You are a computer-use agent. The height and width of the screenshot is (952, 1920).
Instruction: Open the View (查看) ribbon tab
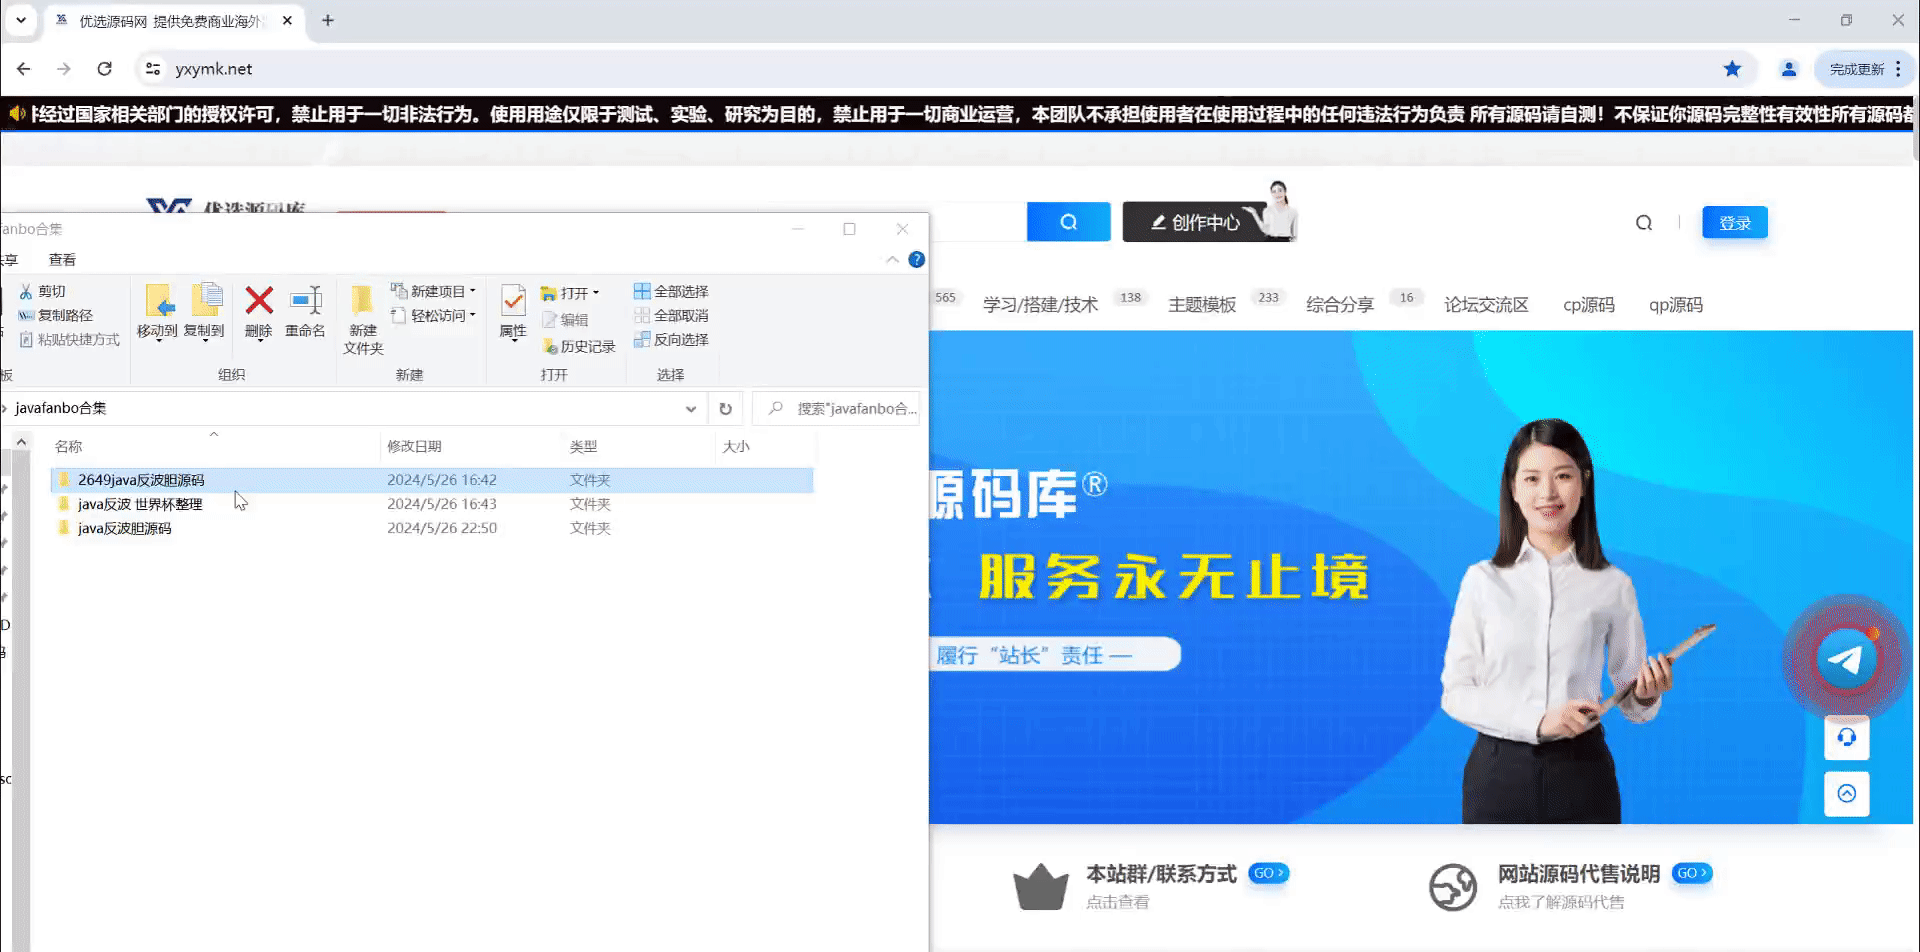point(62,260)
